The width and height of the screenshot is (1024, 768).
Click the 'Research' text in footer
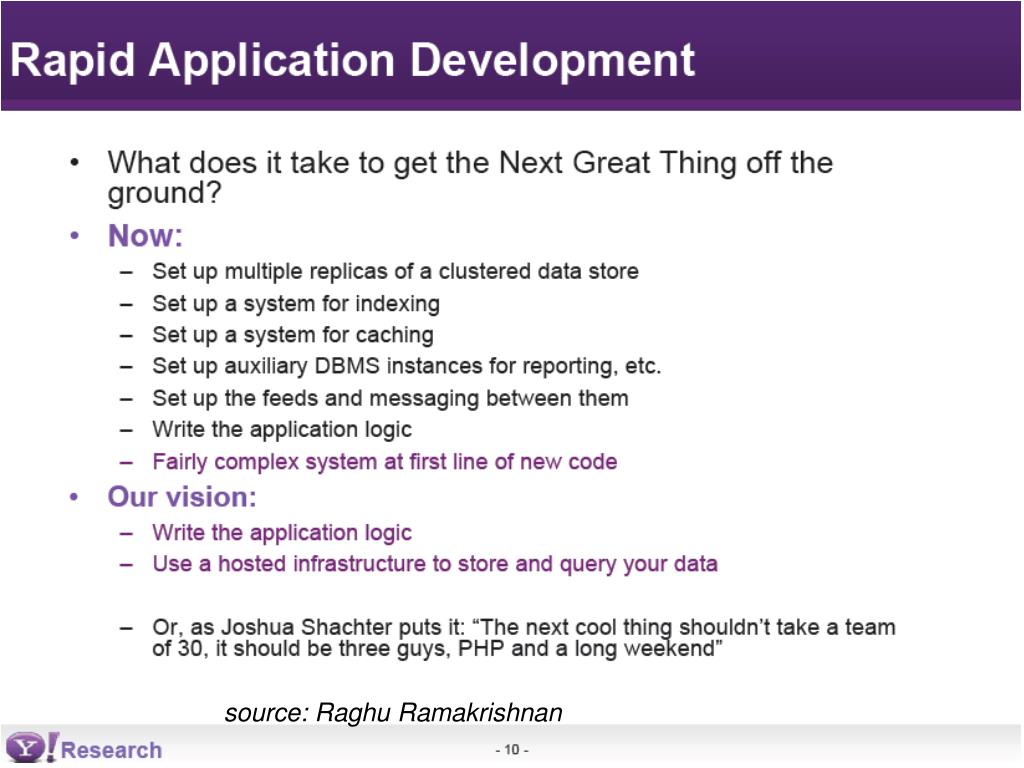(x=111, y=750)
